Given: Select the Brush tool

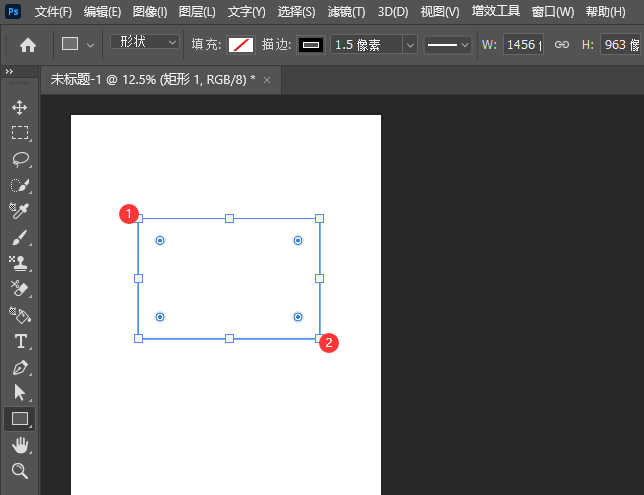Looking at the screenshot, I should coord(19,238).
